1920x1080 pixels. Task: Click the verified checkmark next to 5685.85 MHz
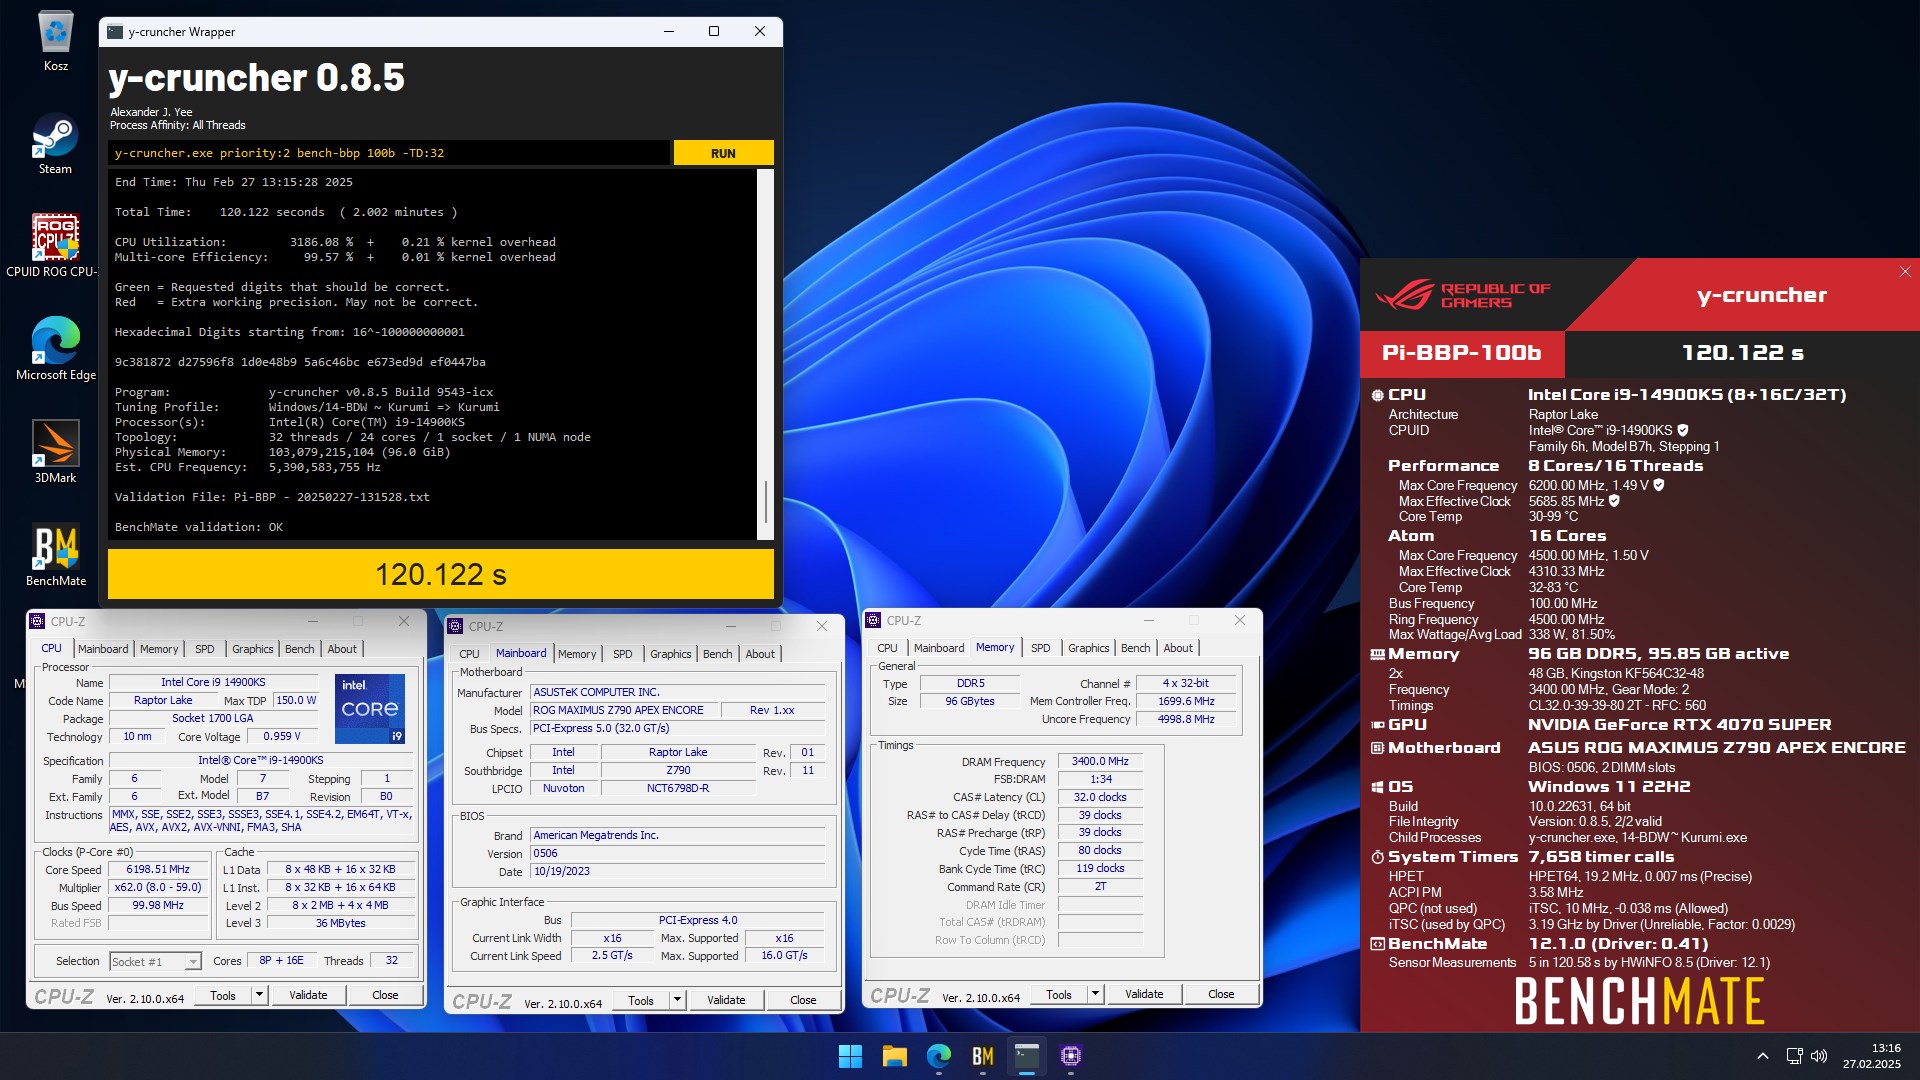(1614, 501)
